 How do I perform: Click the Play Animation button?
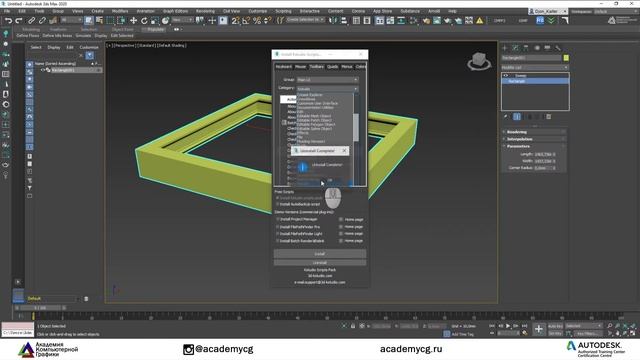(x=508, y=326)
